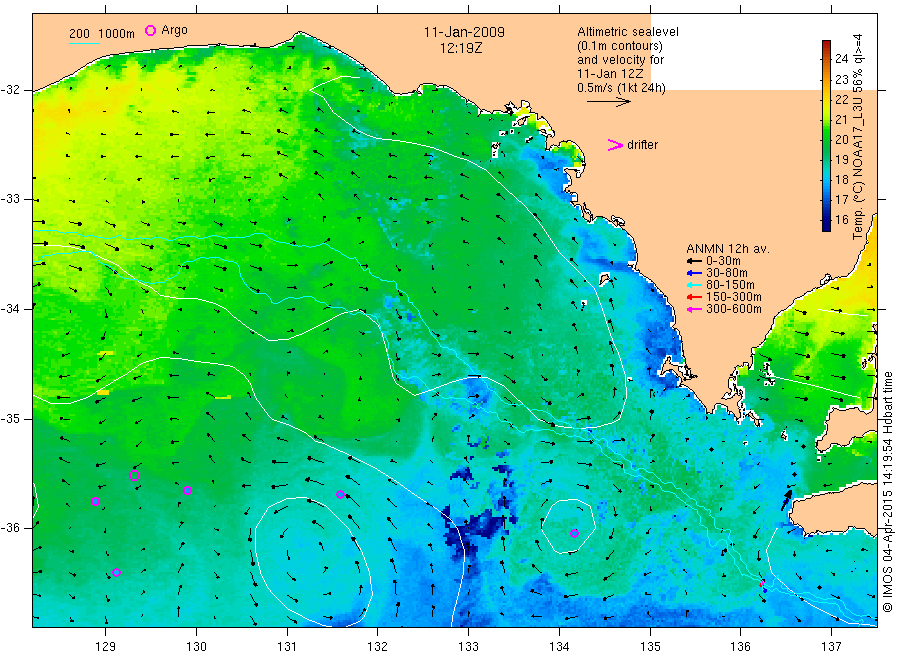Click the temperature color bar scale
The width and height of the screenshot is (900, 660).
click(x=826, y=135)
